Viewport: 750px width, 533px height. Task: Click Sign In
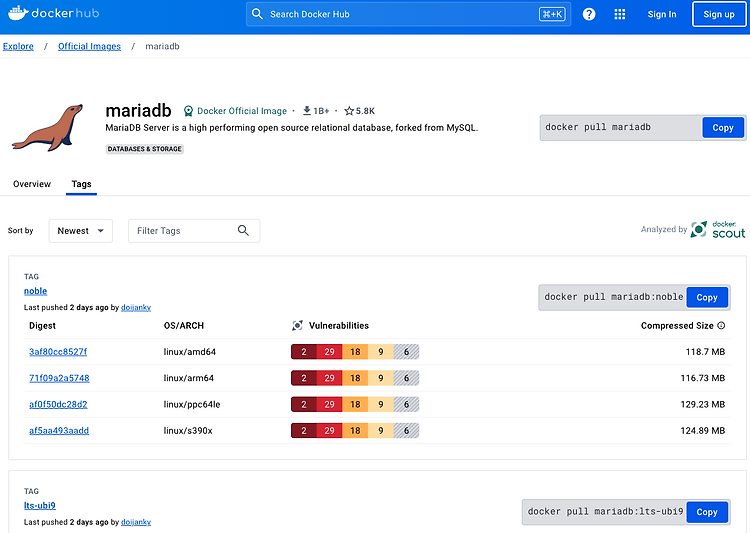[662, 14]
